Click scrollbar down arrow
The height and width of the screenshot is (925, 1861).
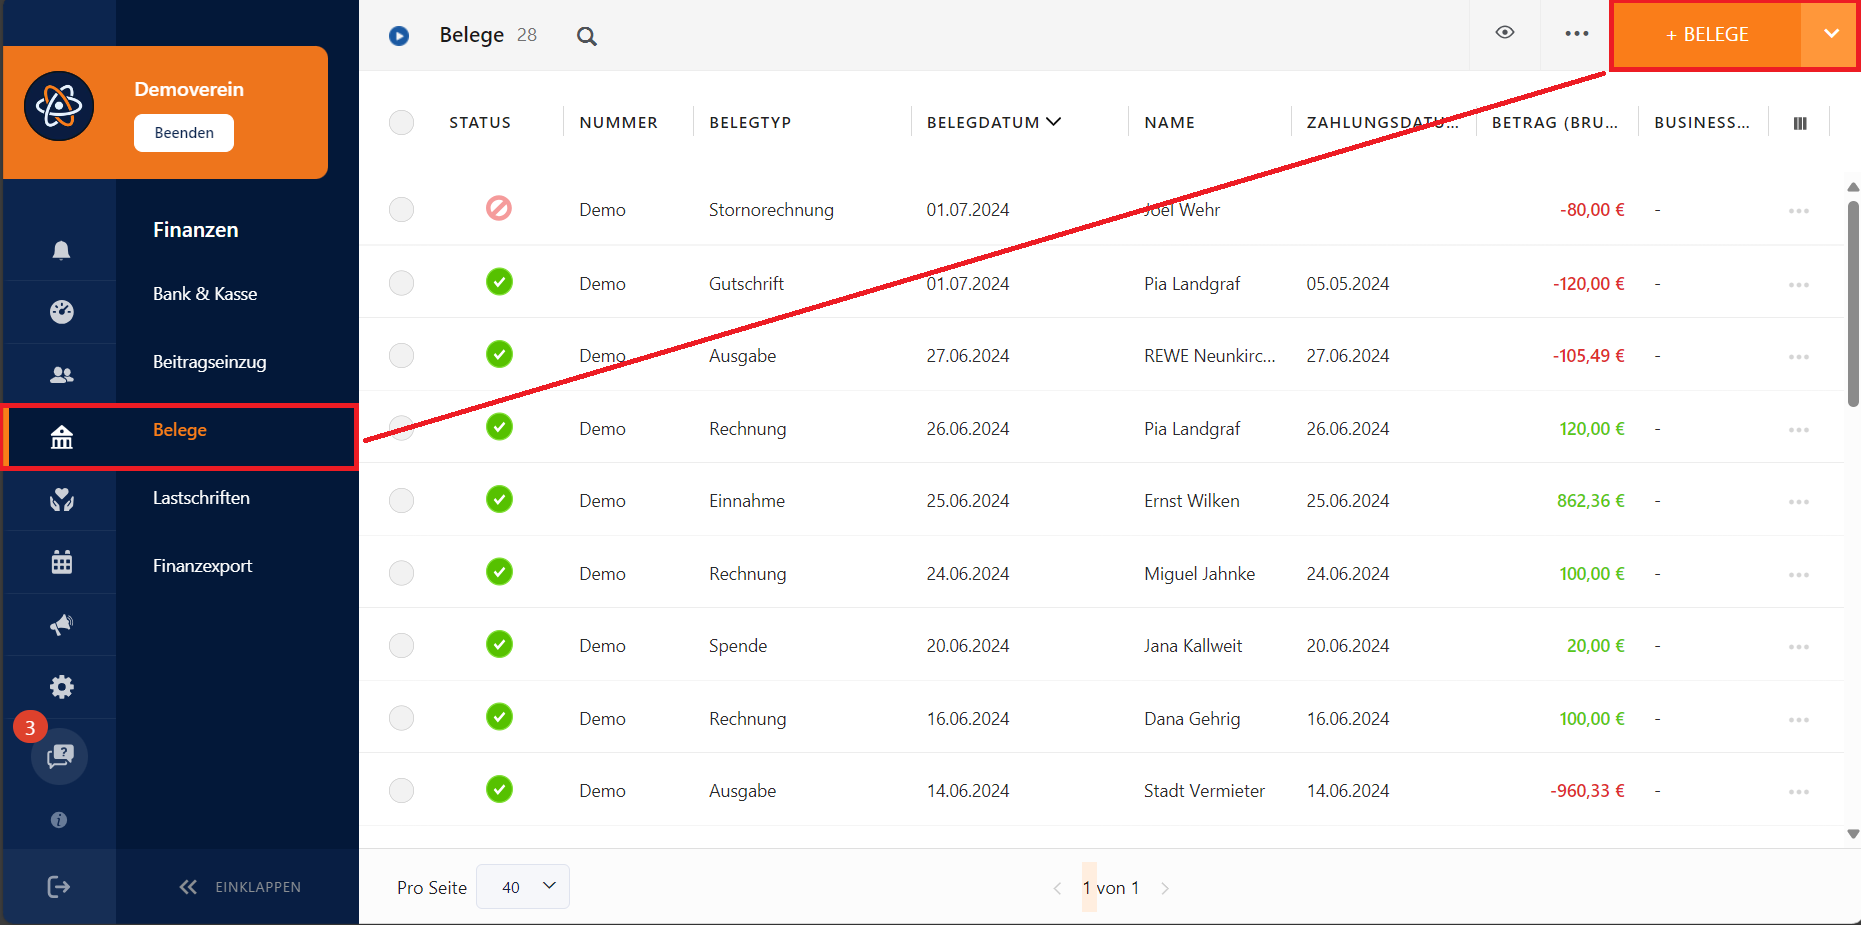(x=1853, y=833)
